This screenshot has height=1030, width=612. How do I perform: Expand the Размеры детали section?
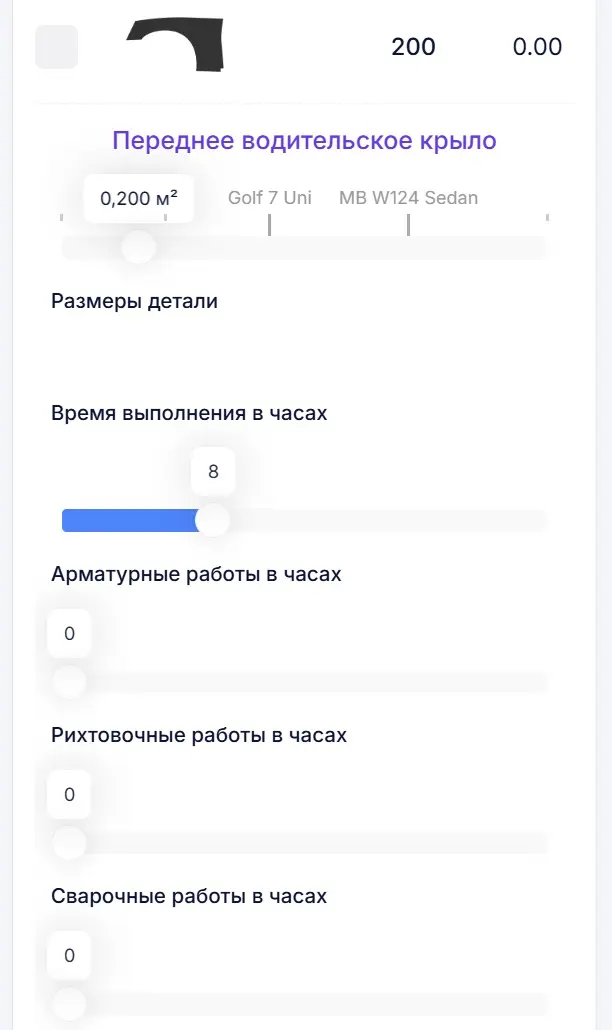(x=134, y=301)
